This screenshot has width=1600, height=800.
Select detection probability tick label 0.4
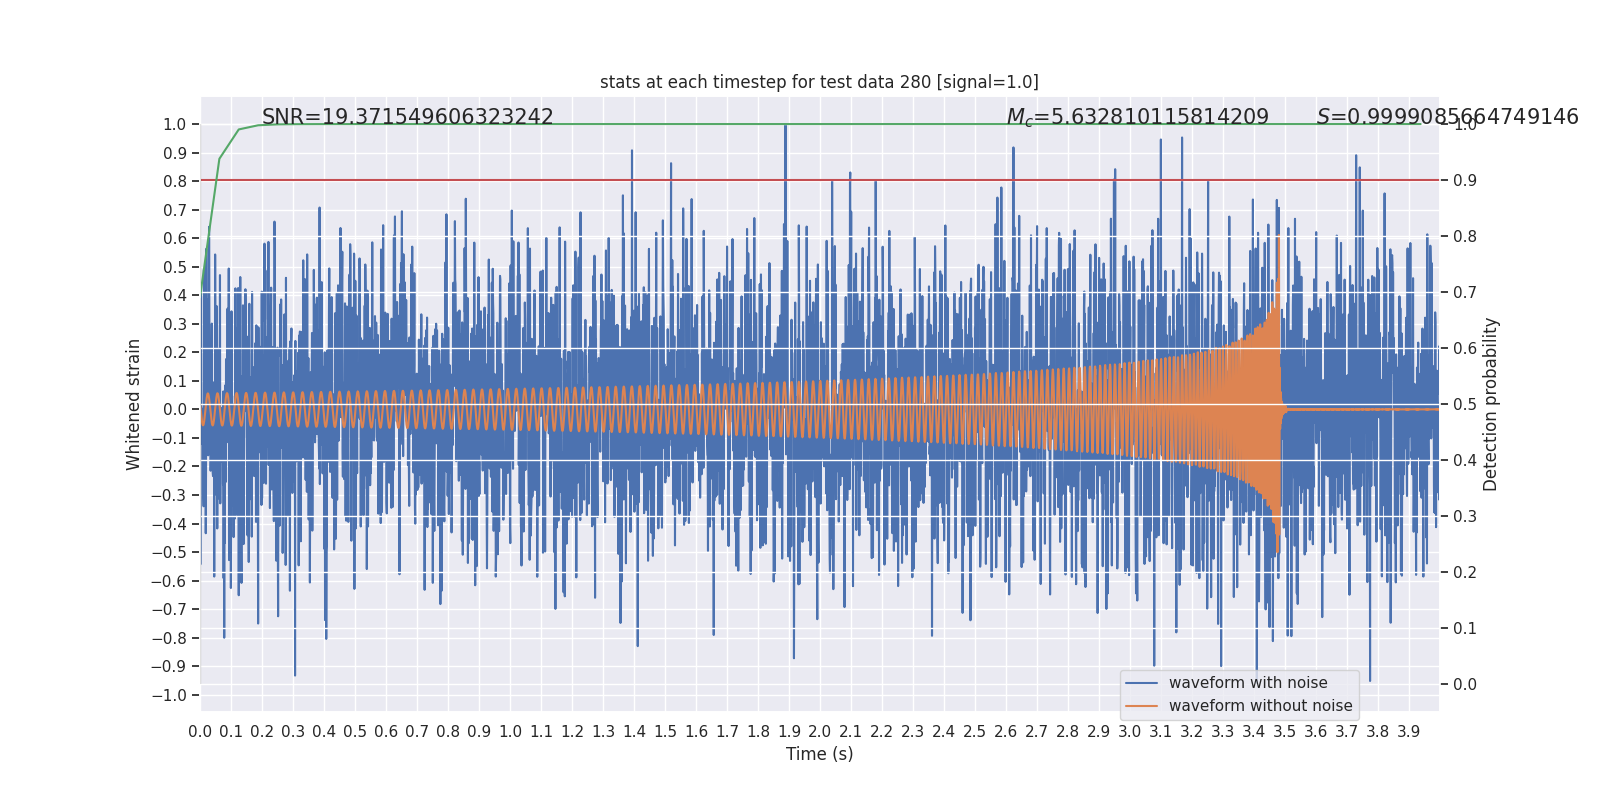(x=1465, y=460)
